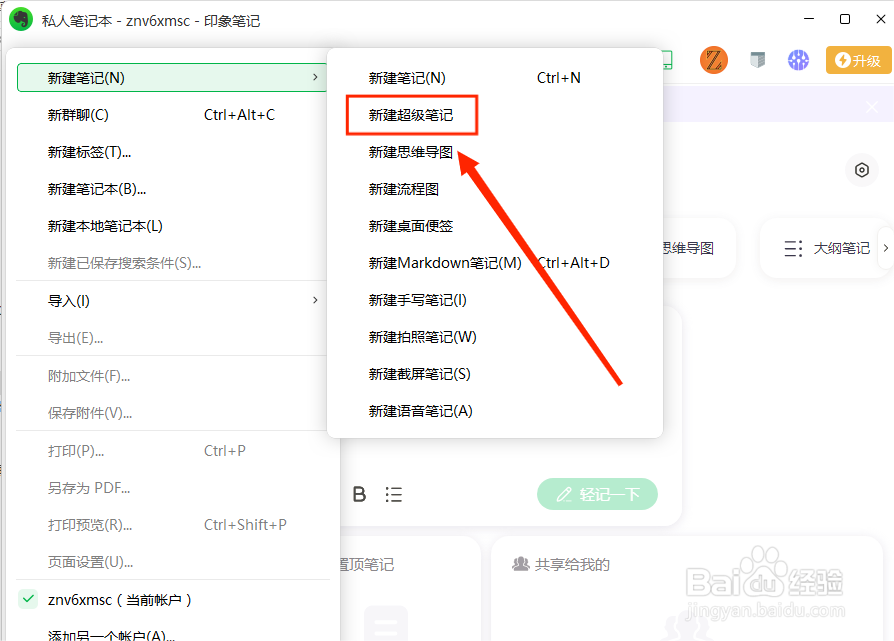Screen dimensions: 894x641
Task: Select 新建Markdown笔记(M) in submenu
Action: (x=495, y=263)
